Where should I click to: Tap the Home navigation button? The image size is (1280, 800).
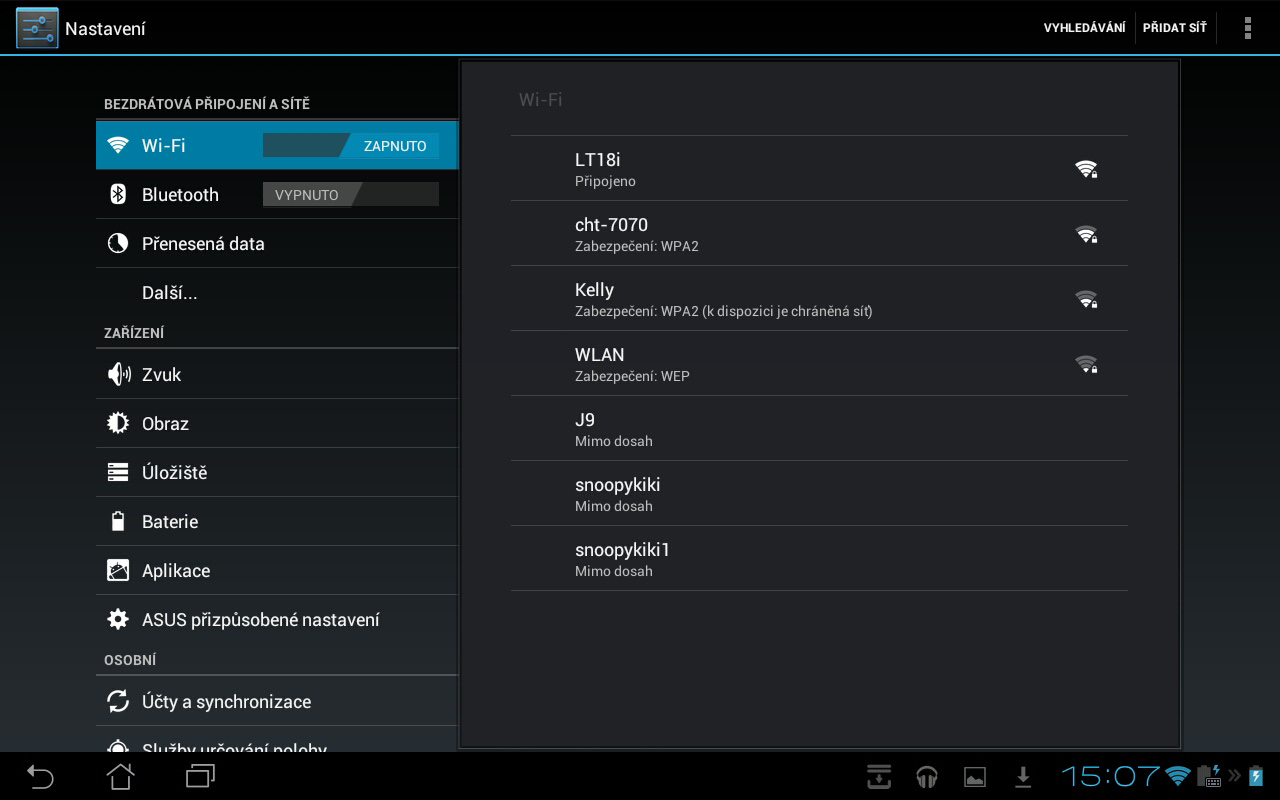(x=120, y=776)
